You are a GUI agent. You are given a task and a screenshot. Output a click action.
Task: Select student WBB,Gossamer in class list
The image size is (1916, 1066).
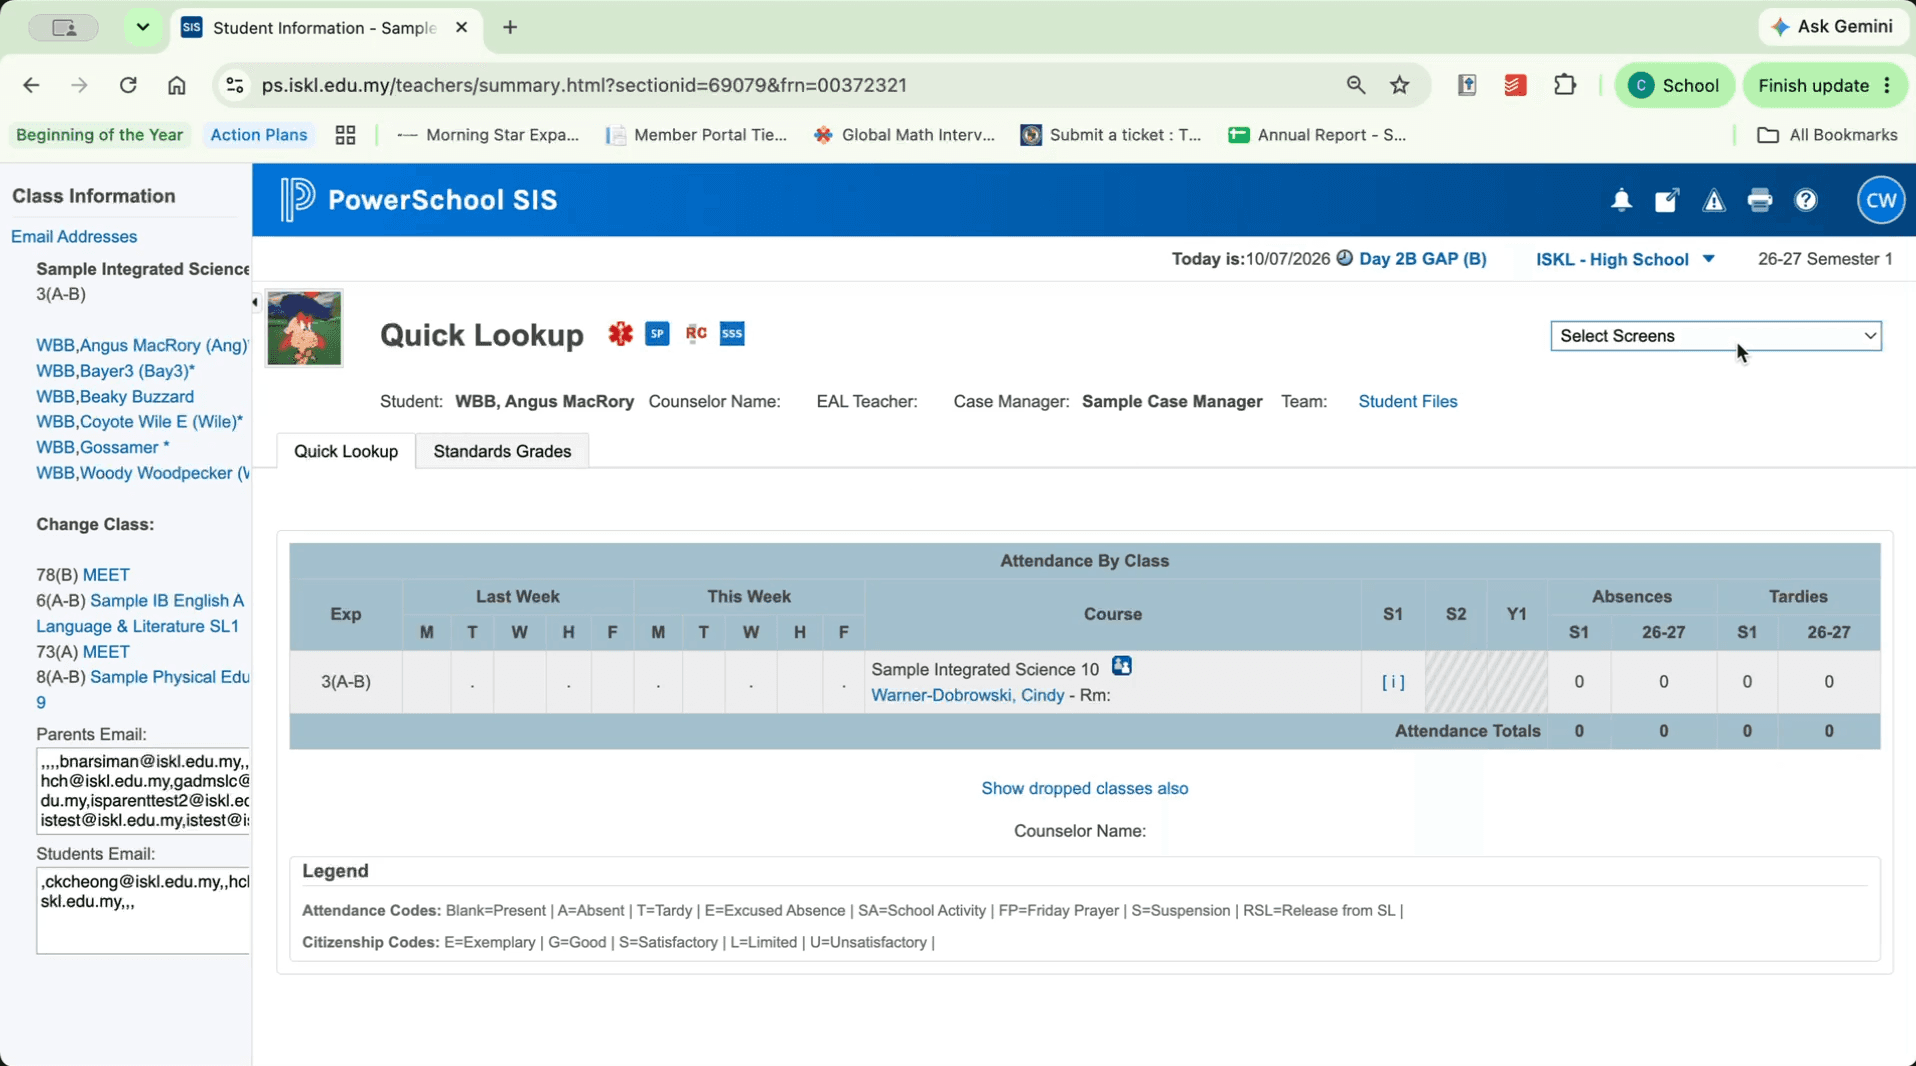(102, 447)
